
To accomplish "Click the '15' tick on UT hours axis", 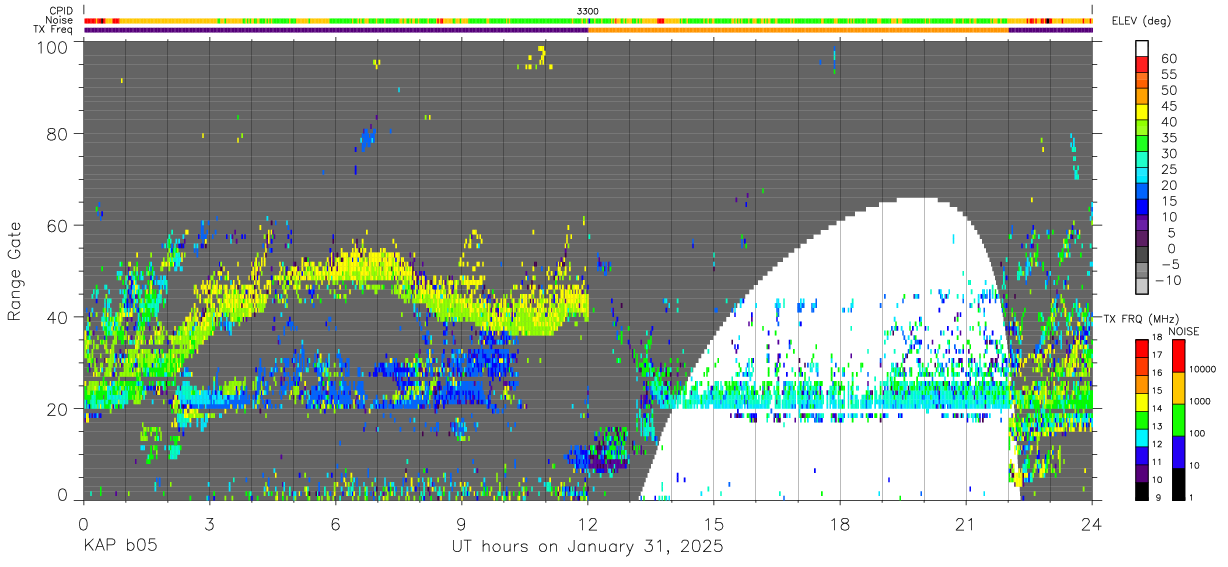I will tap(714, 523).
